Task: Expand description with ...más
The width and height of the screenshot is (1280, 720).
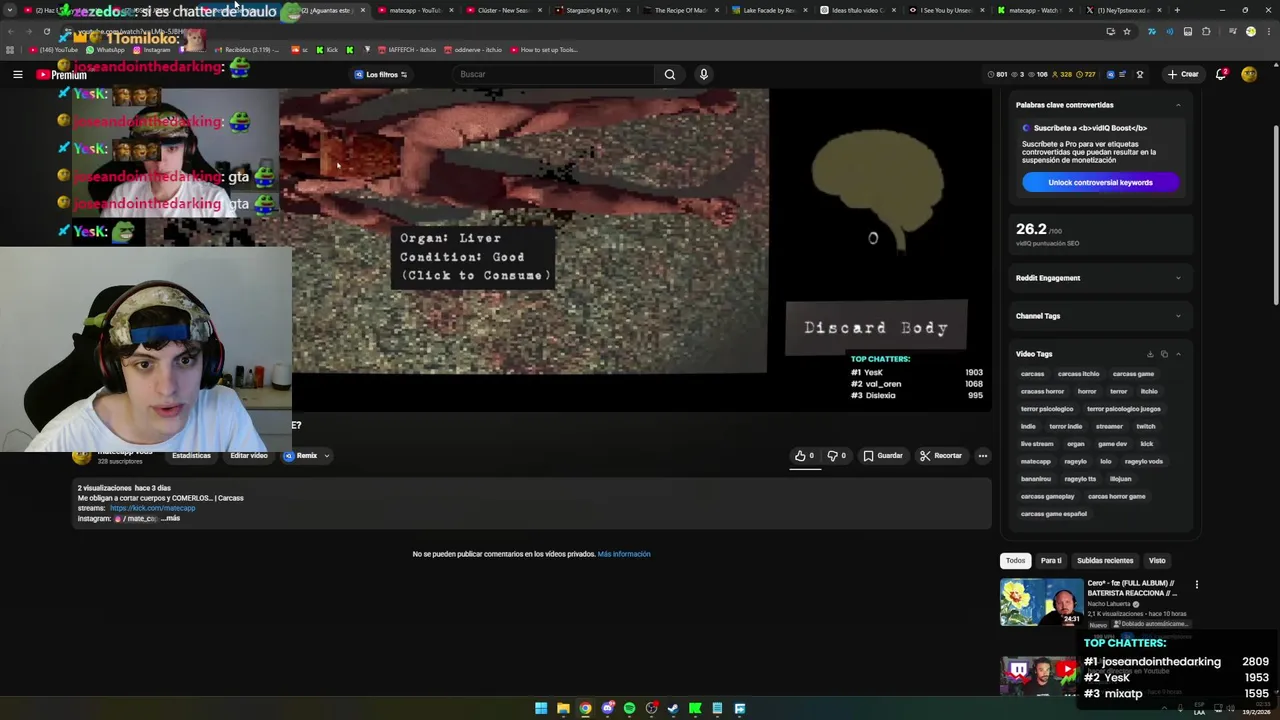Action: (169, 518)
